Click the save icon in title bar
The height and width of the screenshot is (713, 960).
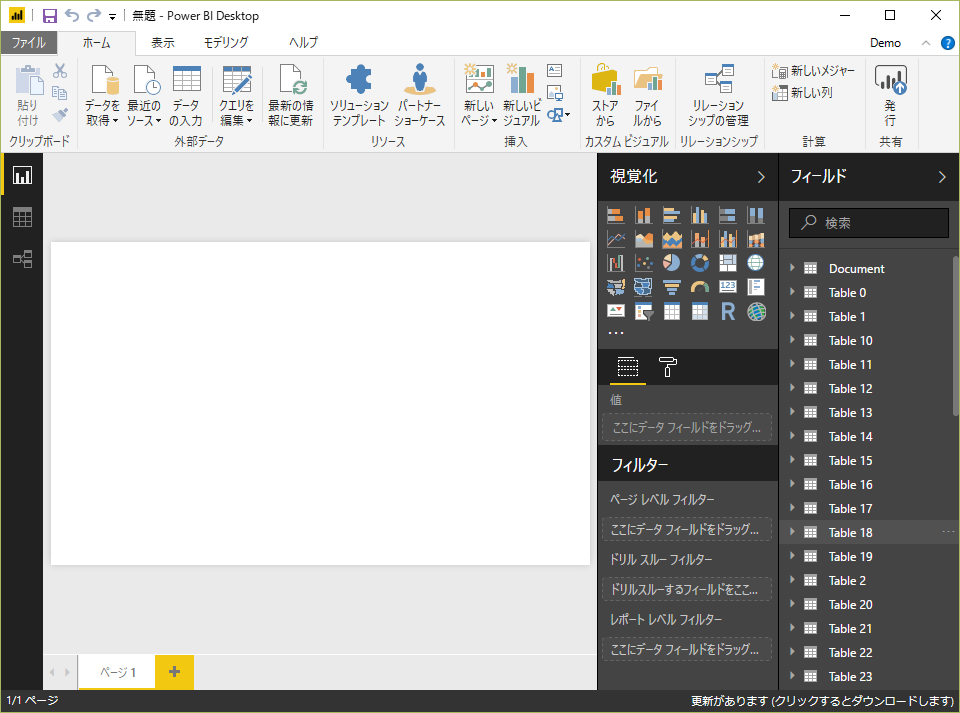point(50,16)
